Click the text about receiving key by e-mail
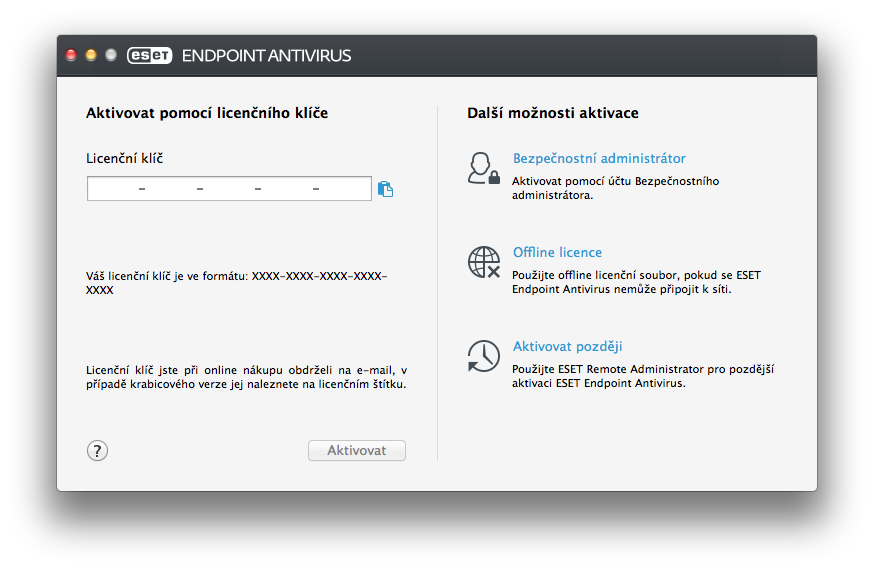 click(246, 377)
